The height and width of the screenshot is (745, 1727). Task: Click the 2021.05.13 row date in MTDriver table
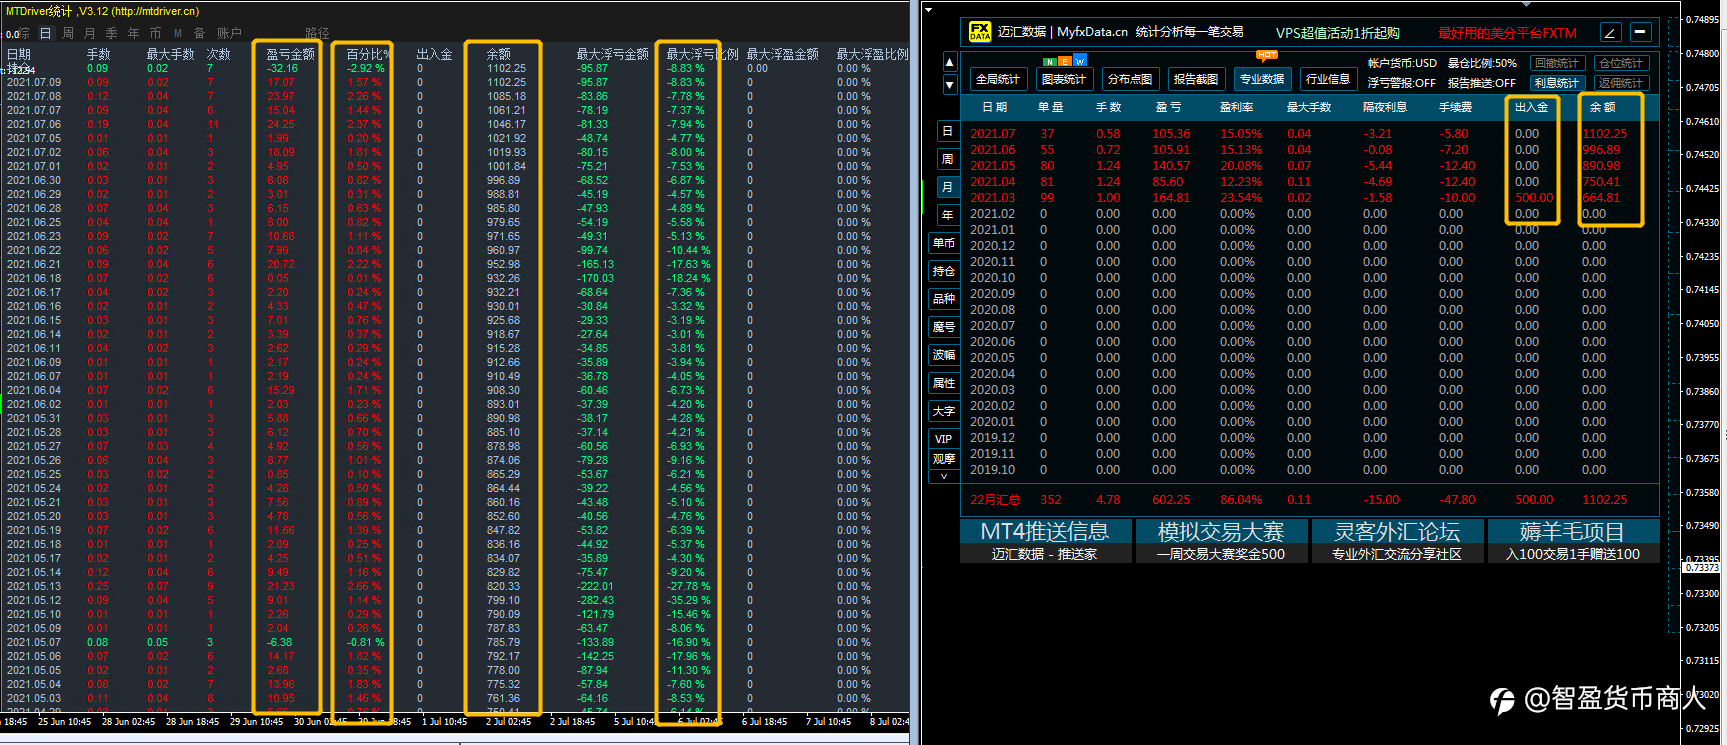click(x=34, y=586)
